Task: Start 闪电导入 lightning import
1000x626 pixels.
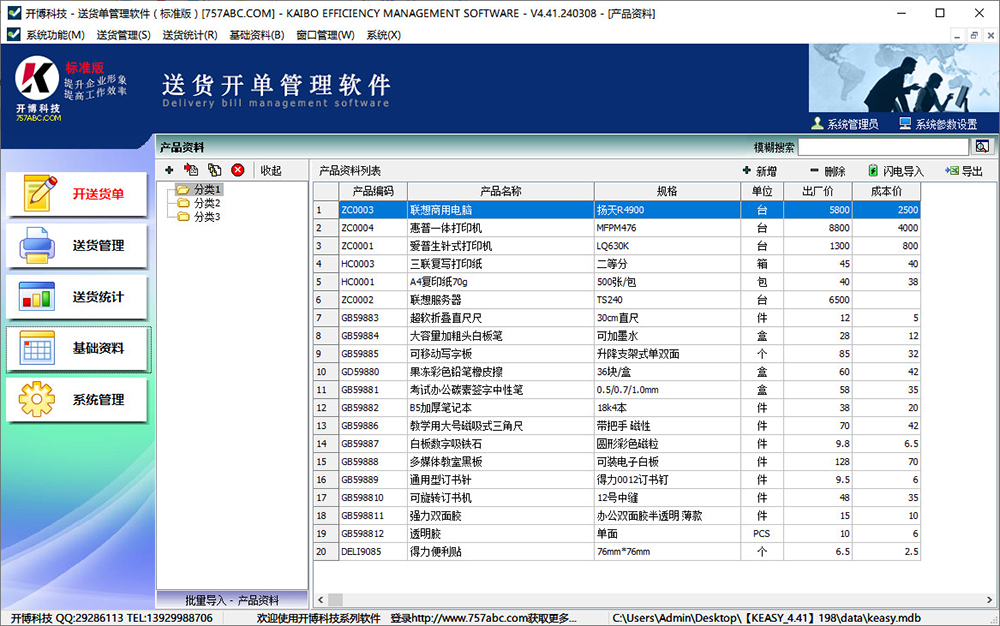Action: click(x=896, y=171)
